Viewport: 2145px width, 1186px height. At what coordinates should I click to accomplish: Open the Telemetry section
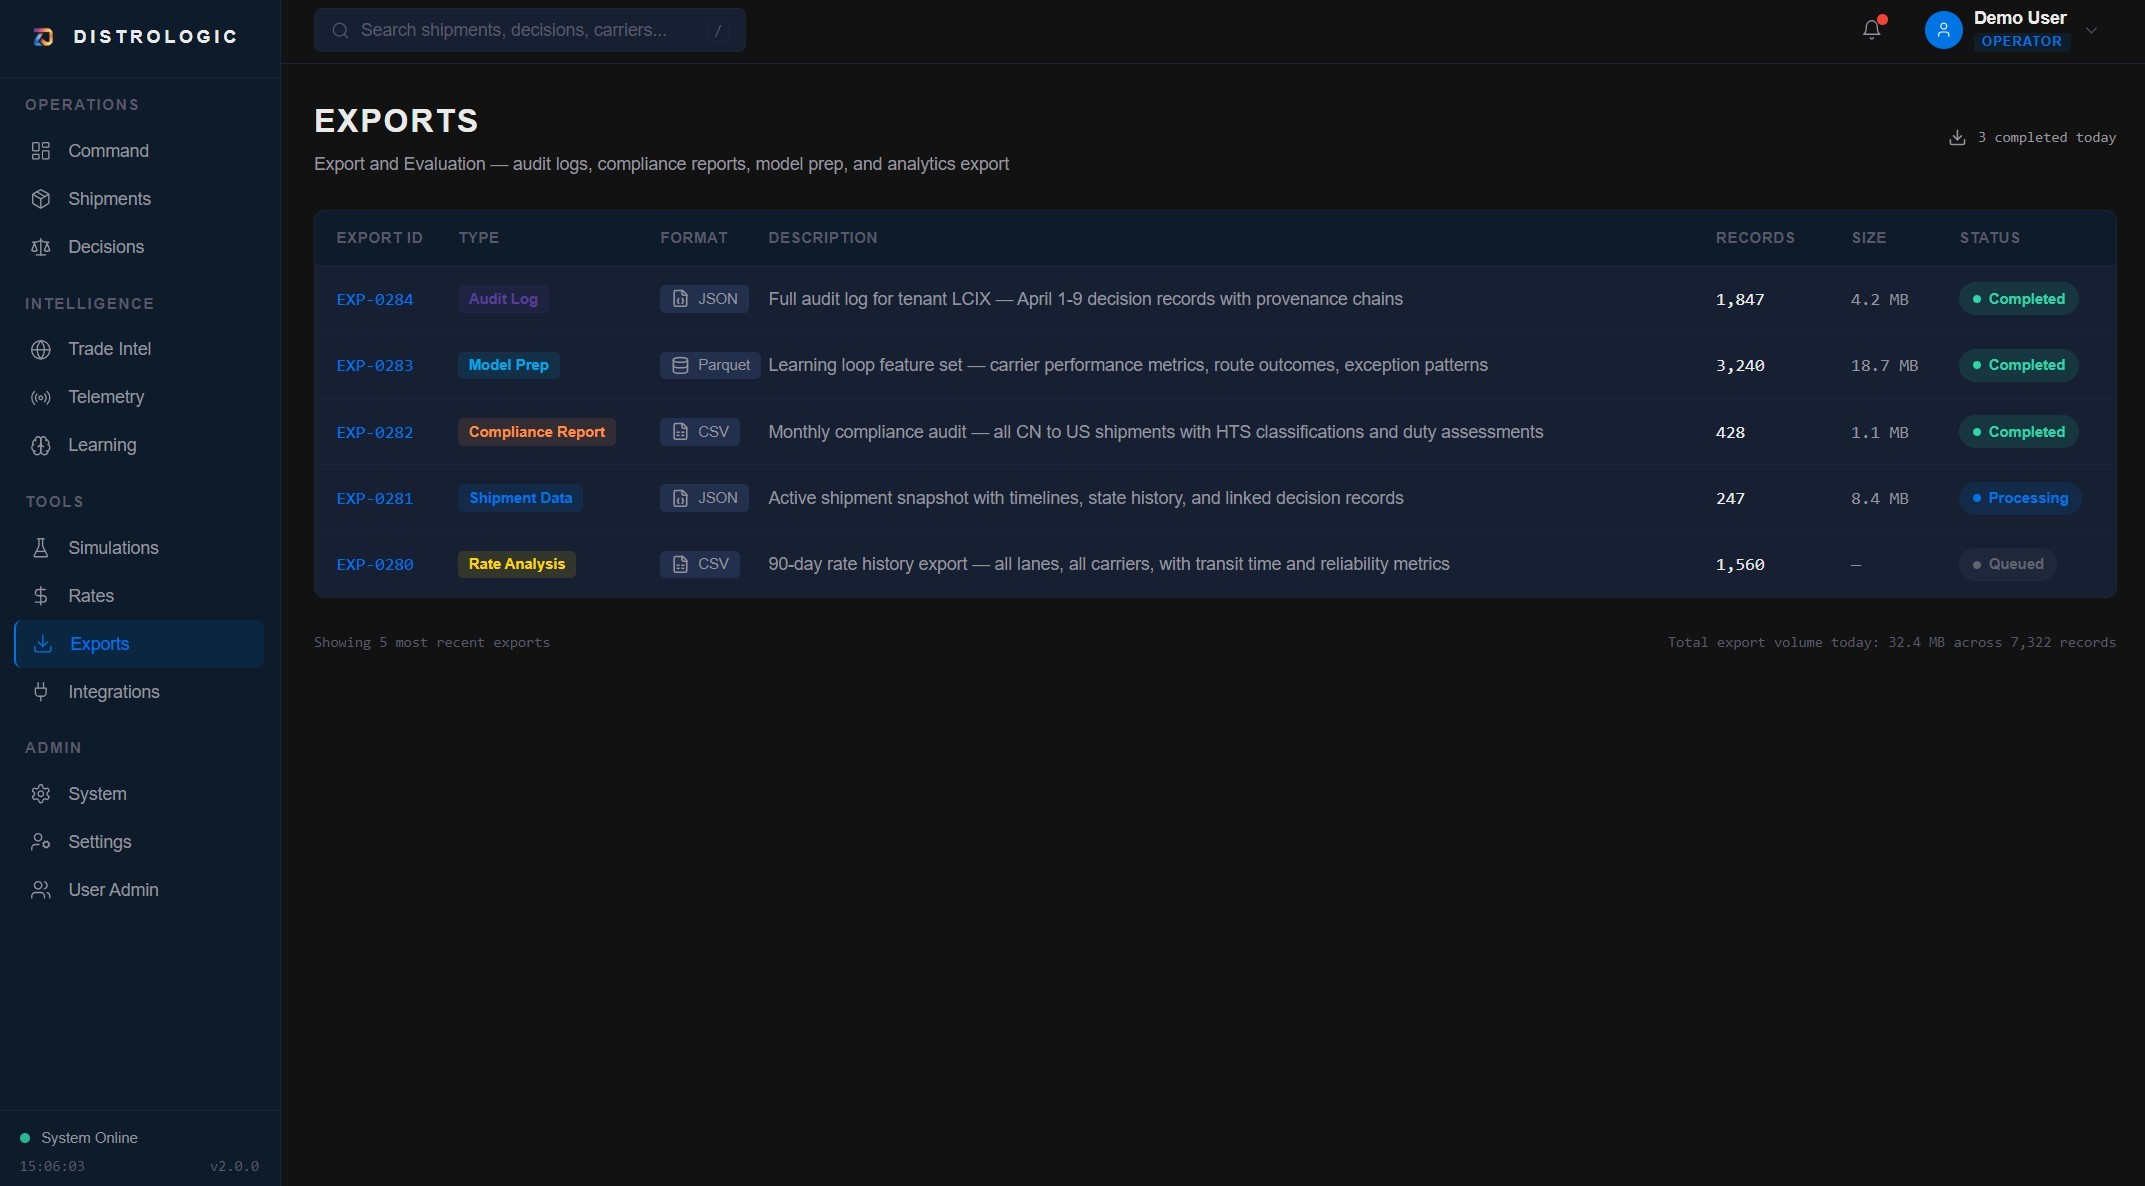pos(139,397)
